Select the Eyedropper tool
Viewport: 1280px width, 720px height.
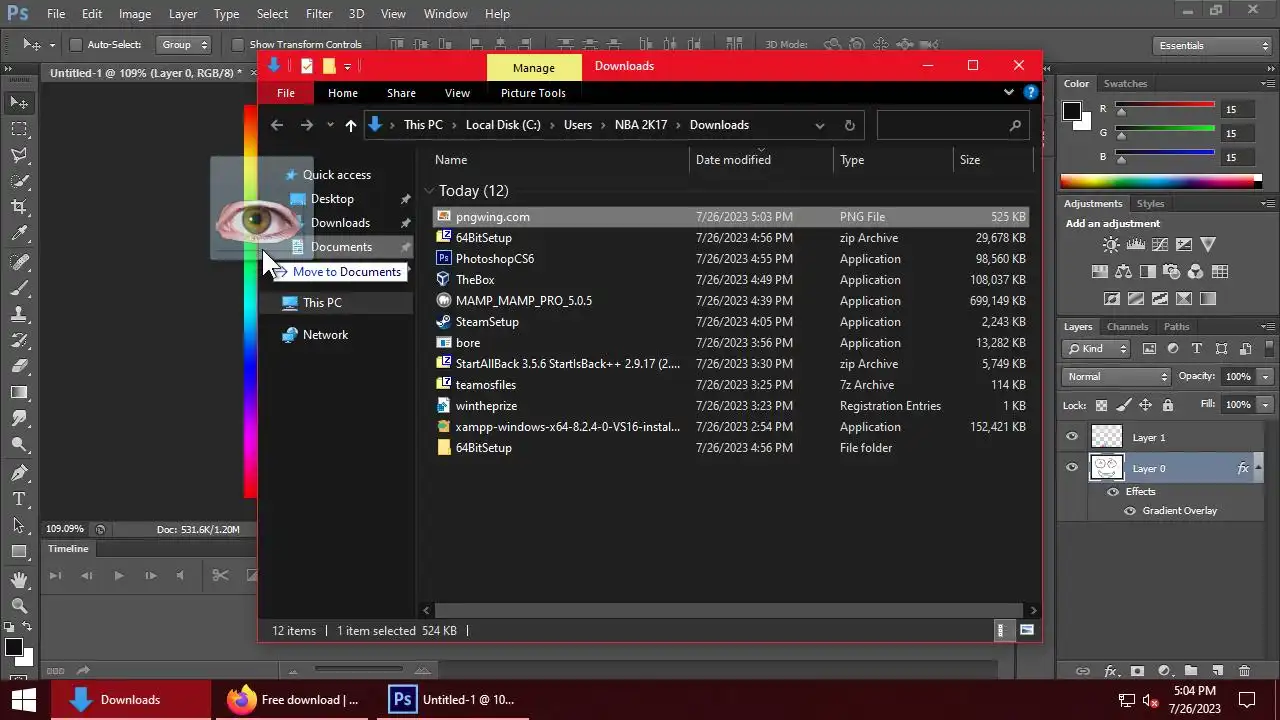click(x=19, y=234)
